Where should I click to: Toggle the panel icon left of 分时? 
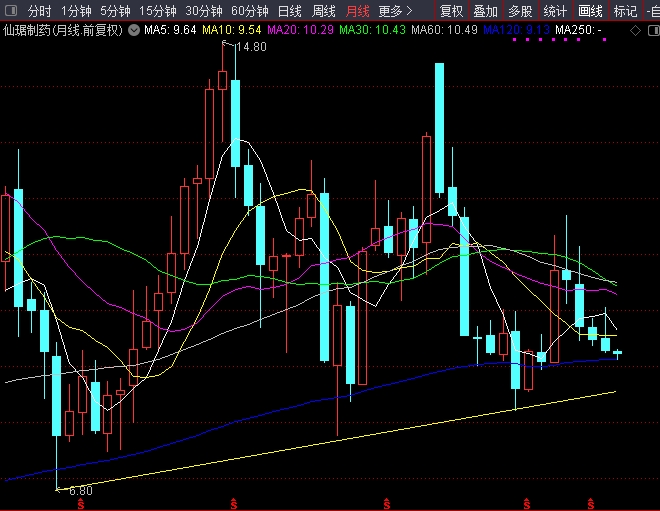pos(11,11)
